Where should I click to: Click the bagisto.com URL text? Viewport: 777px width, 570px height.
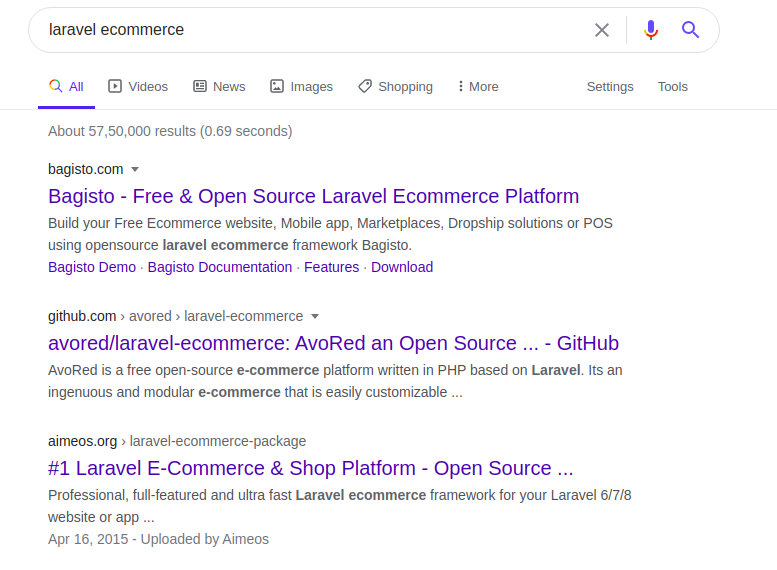86,169
